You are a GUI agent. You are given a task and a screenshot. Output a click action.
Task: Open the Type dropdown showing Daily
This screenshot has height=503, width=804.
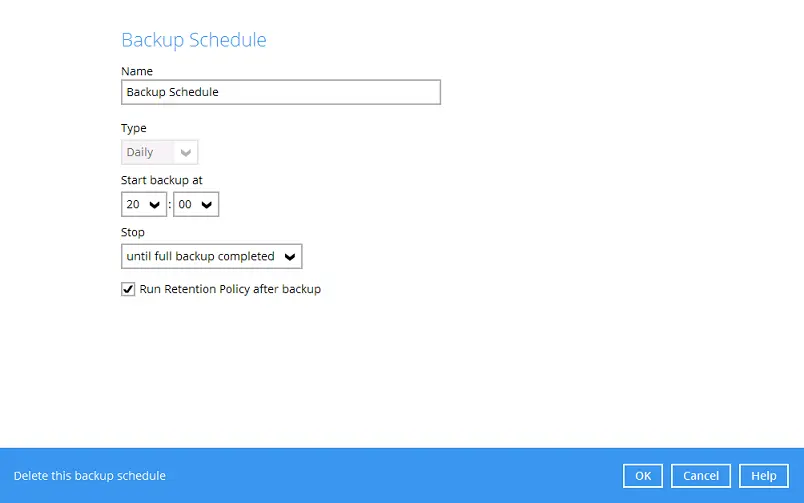159,152
